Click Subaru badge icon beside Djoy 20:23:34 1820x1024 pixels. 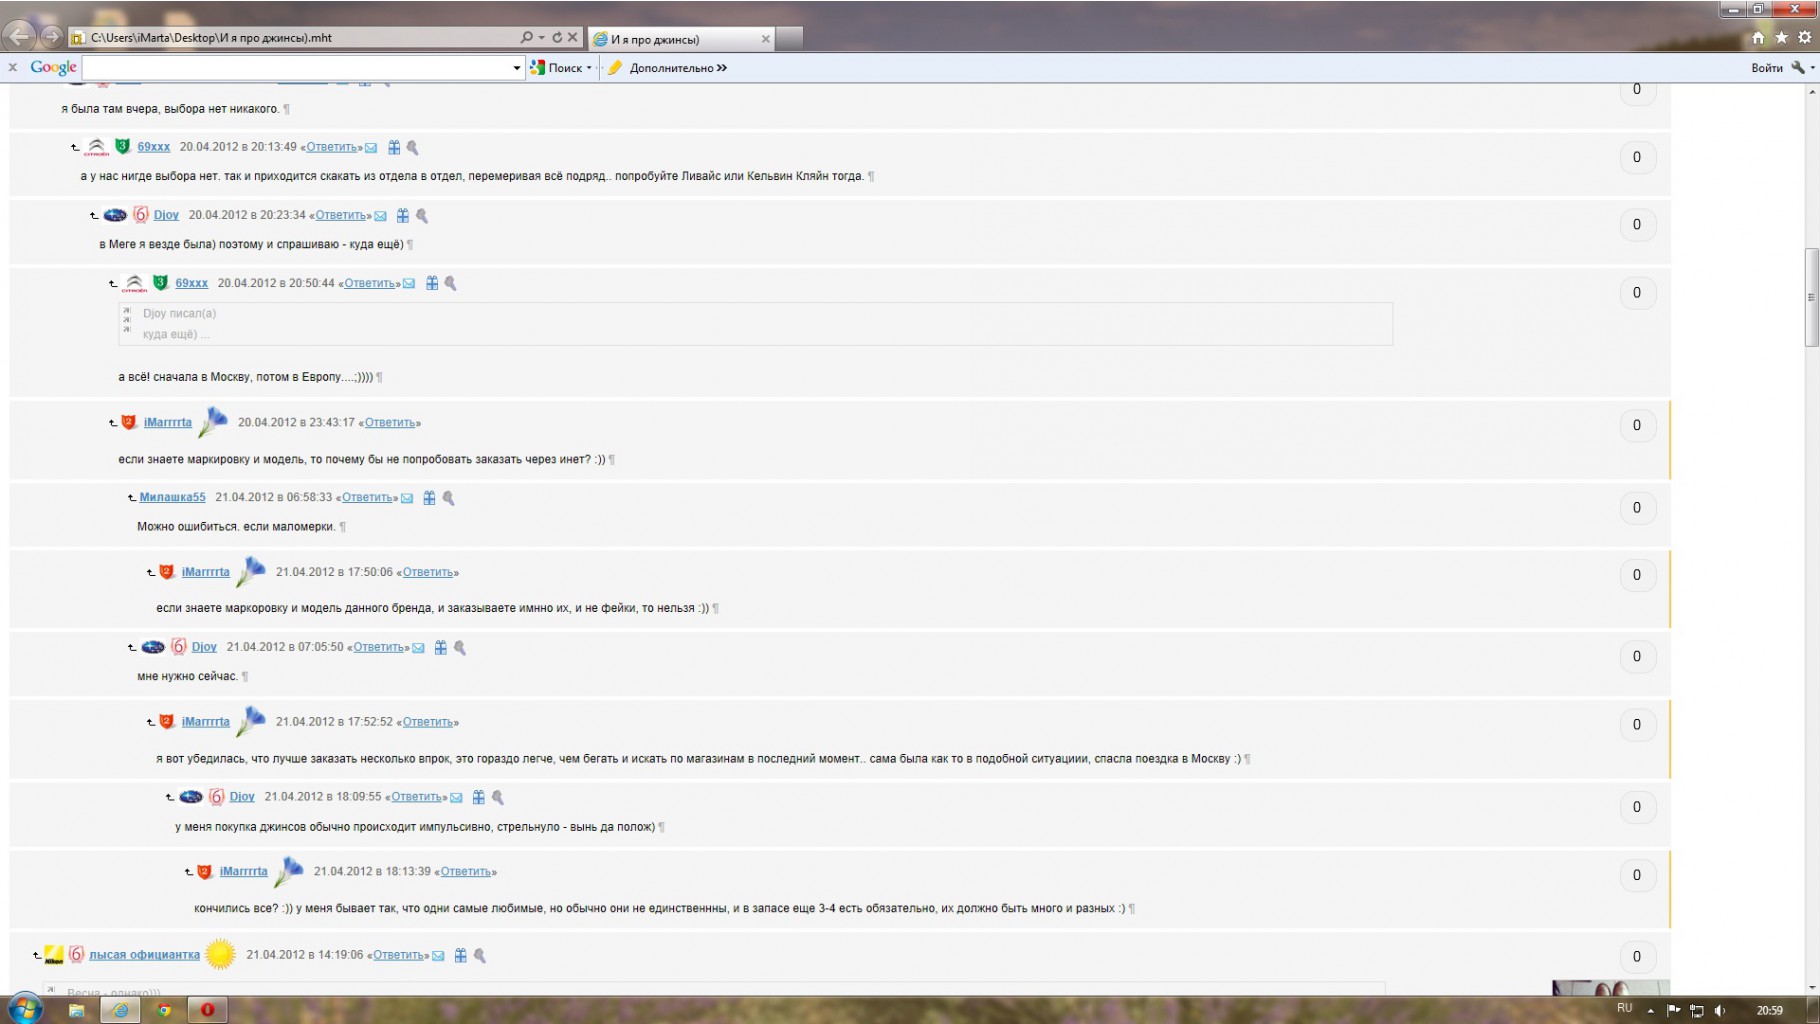point(116,215)
